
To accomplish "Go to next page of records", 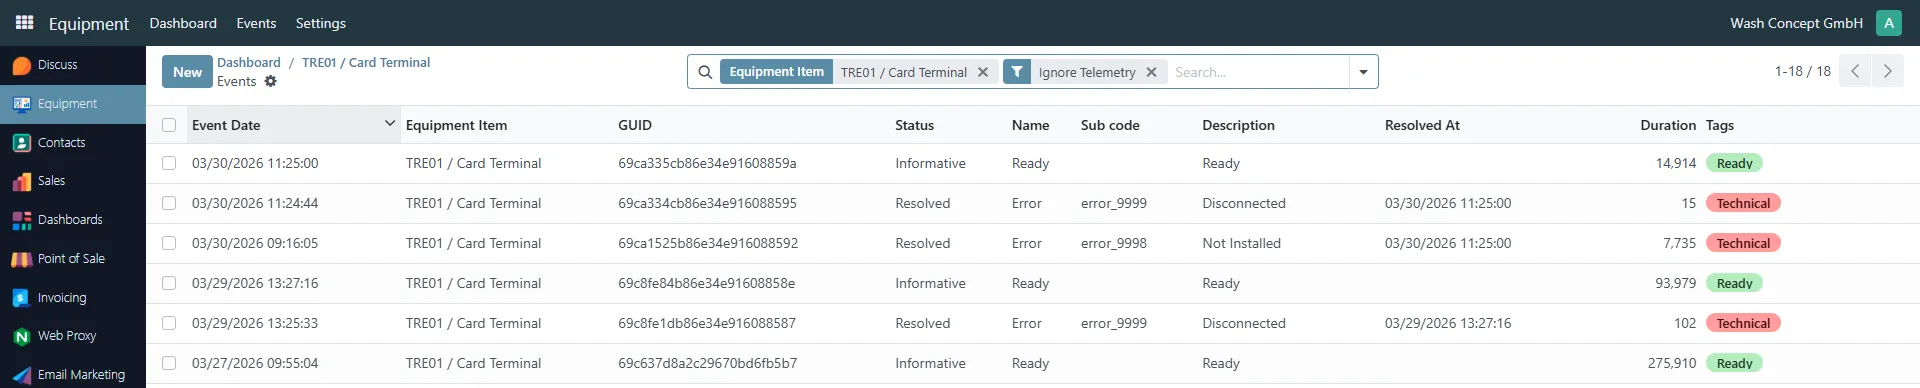I will [1887, 71].
